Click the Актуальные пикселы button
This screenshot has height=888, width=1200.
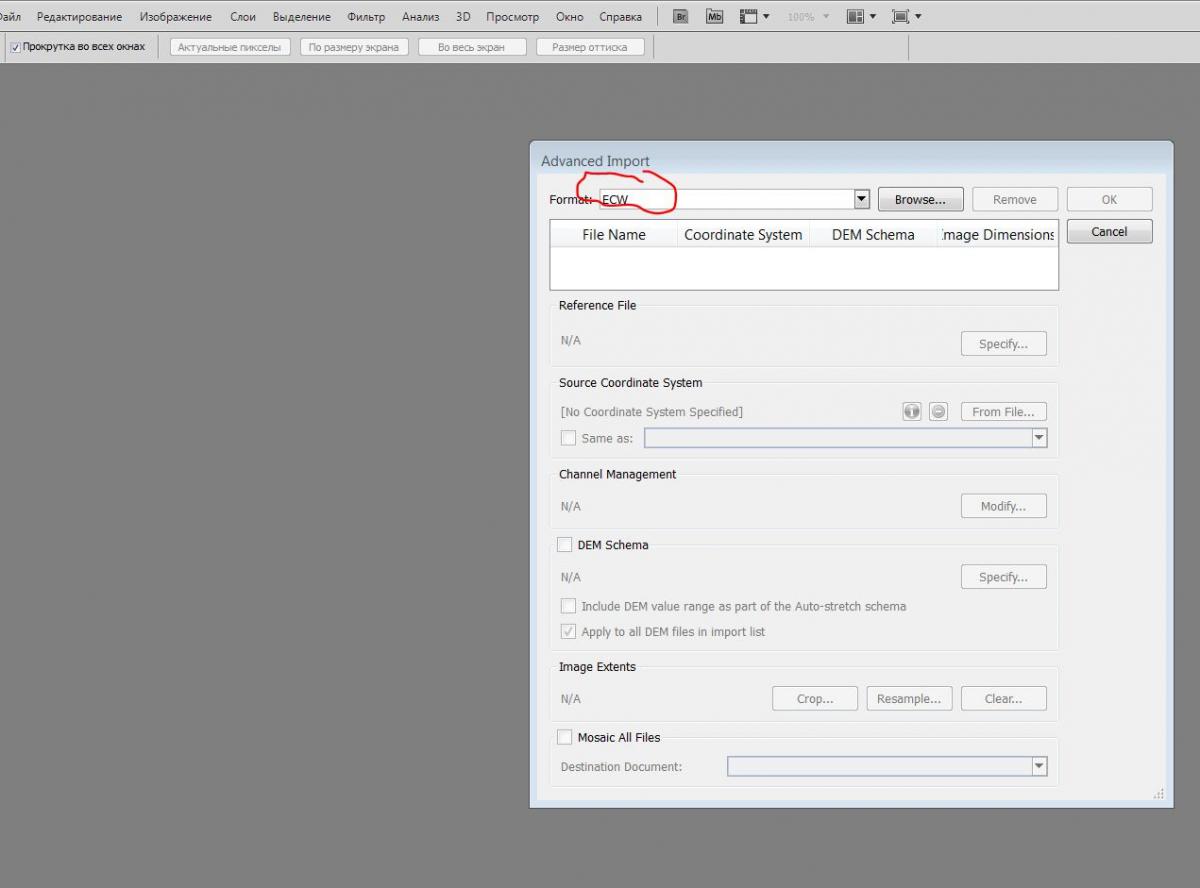tap(230, 47)
